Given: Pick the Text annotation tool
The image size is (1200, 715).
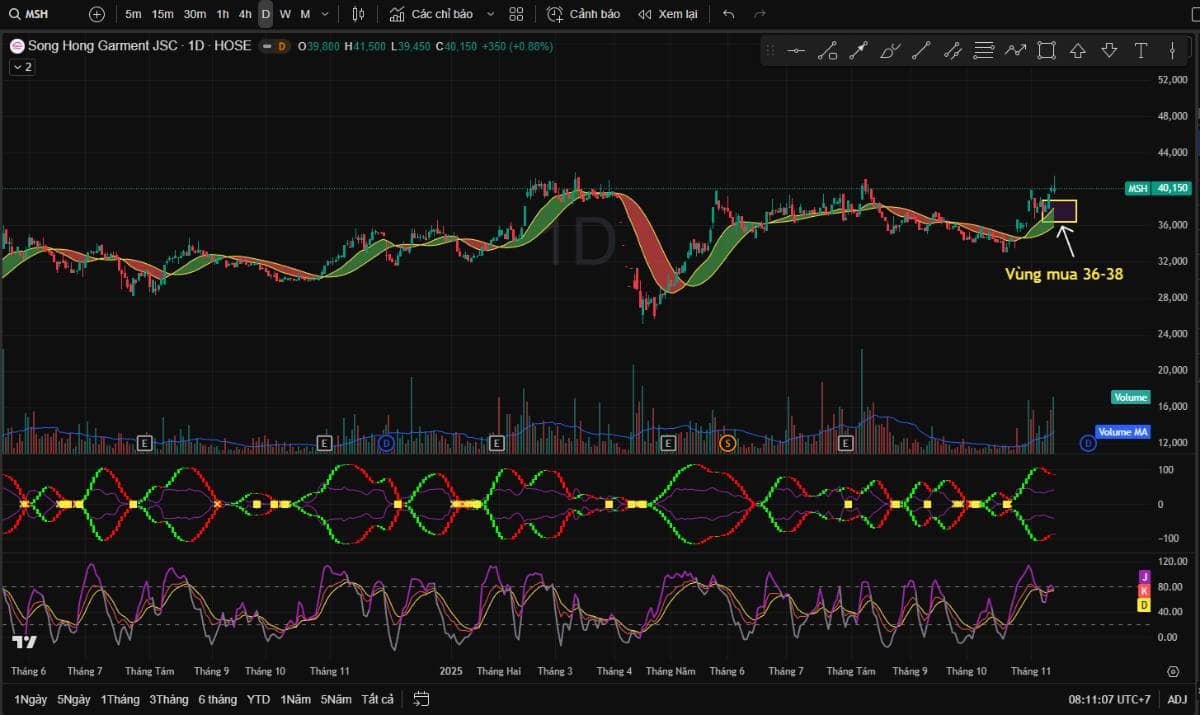Looking at the screenshot, I should coord(1140,51).
